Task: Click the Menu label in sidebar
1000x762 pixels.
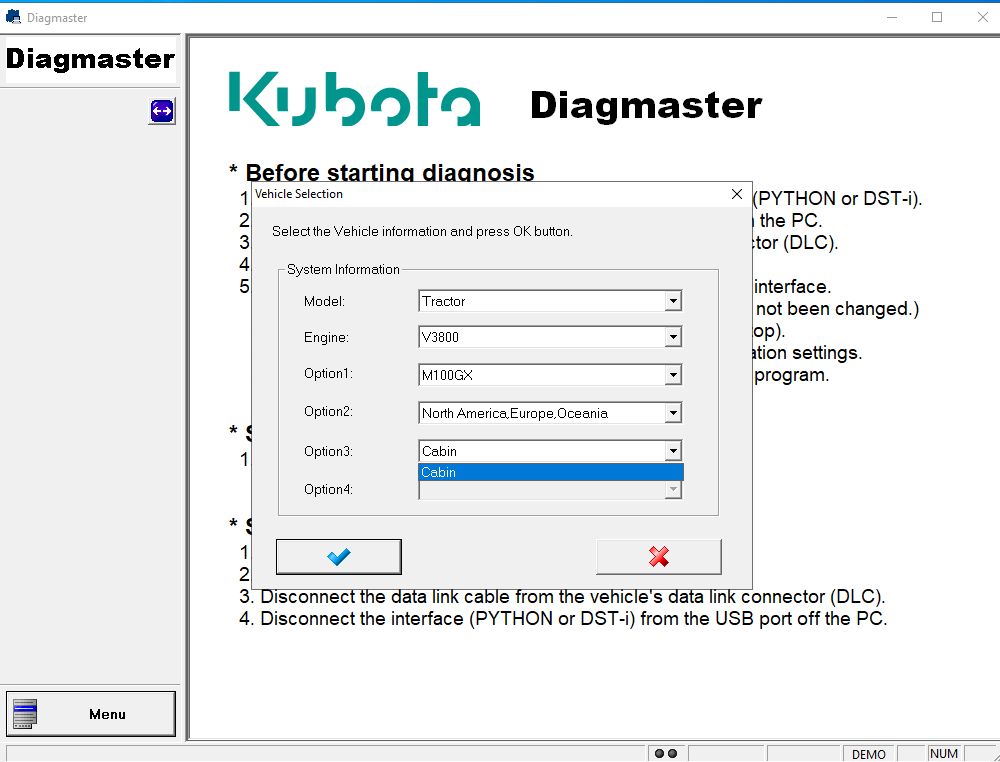Action: pyautogui.click(x=107, y=714)
